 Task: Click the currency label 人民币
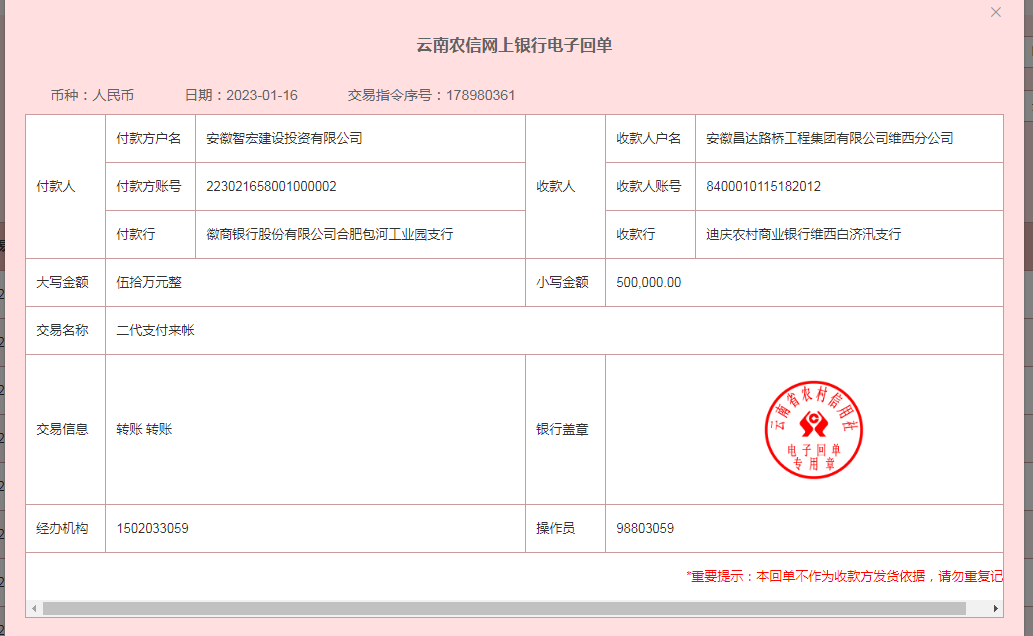pos(113,95)
